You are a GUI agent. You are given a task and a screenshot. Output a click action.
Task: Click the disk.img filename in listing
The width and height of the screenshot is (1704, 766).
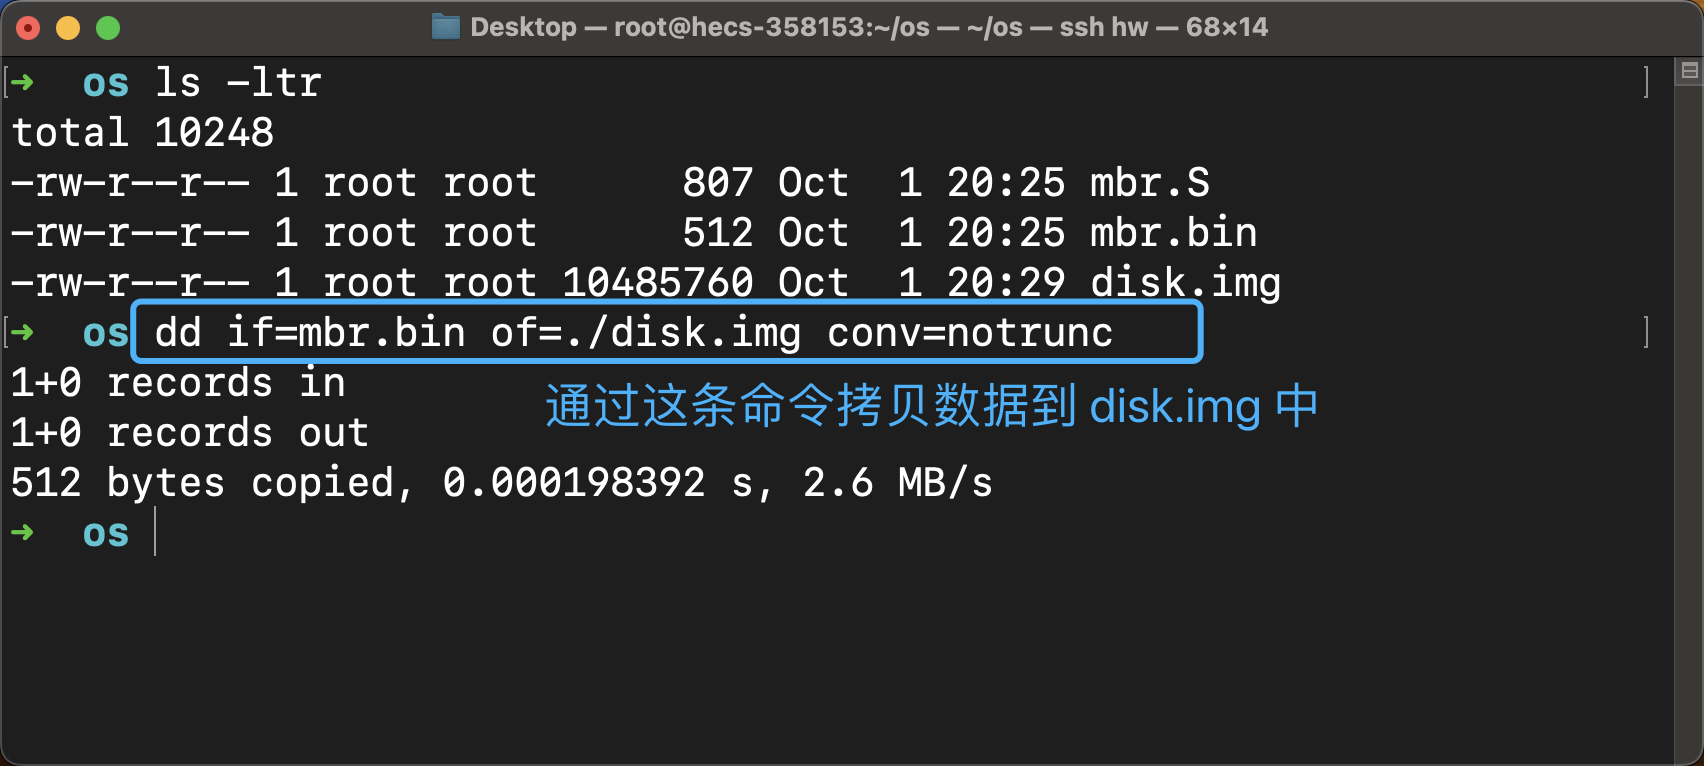pyautogui.click(x=1185, y=282)
